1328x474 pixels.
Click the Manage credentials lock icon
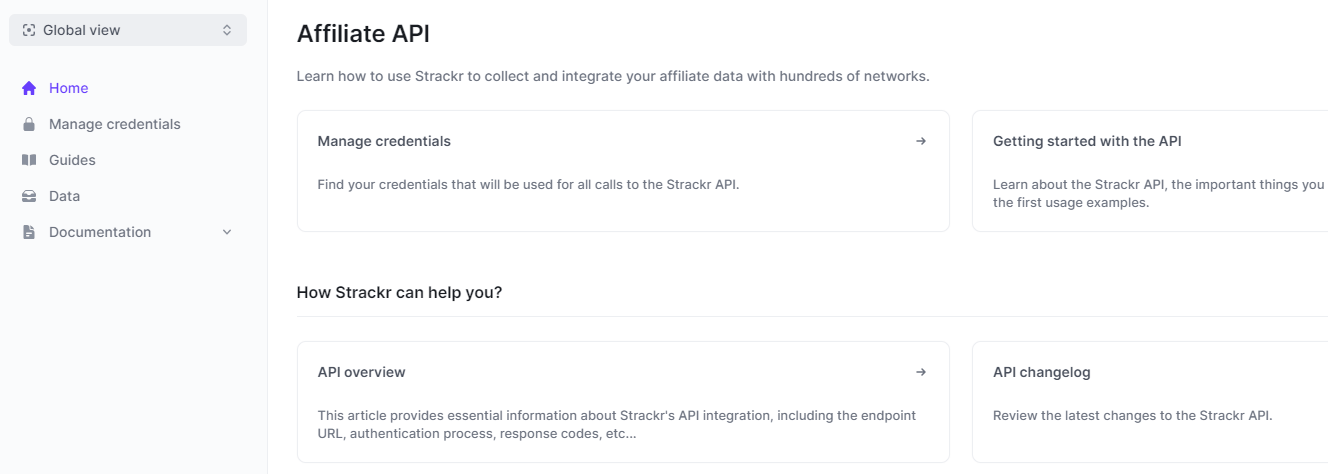click(29, 124)
